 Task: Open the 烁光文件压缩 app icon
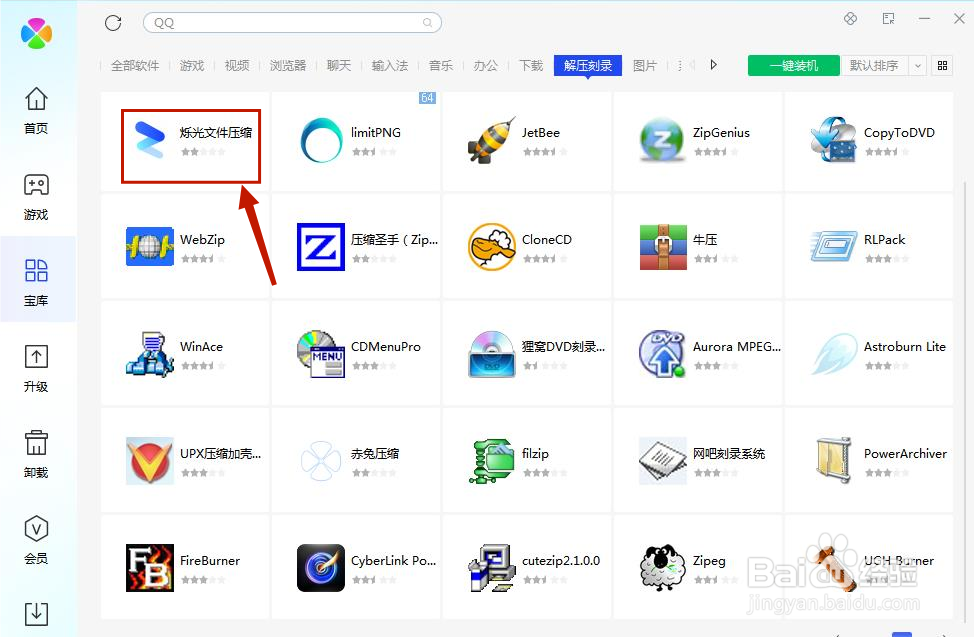point(150,139)
